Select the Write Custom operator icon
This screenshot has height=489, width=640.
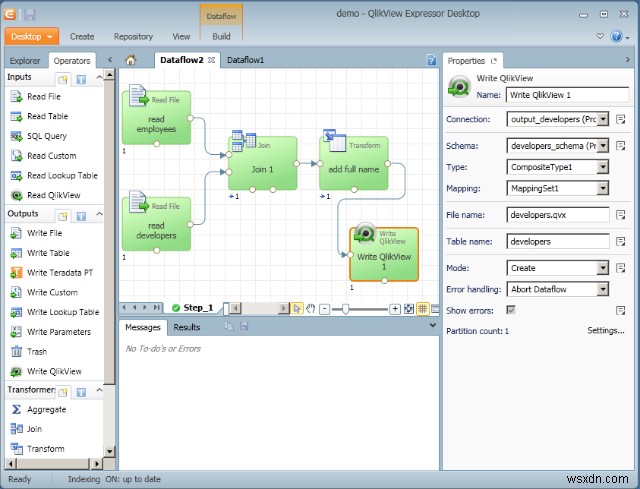pyautogui.click(x=16, y=292)
